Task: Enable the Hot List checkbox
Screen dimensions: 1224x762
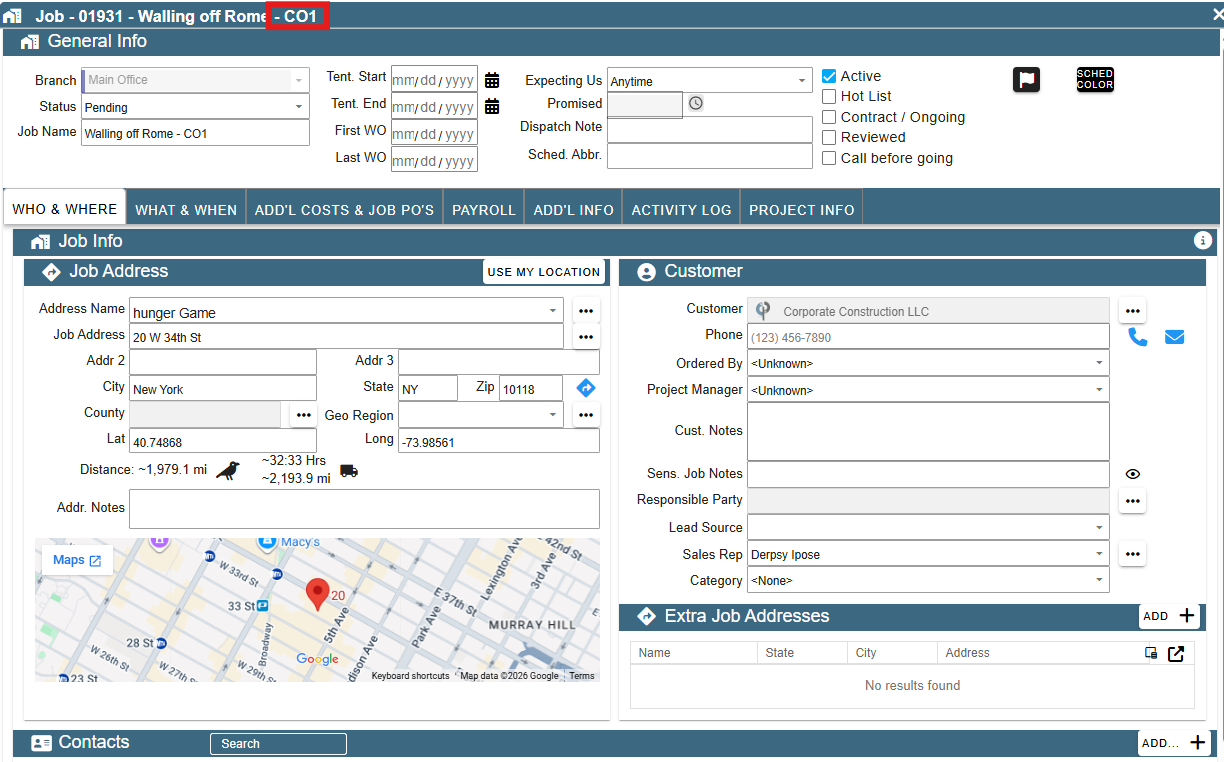Action: [x=829, y=96]
